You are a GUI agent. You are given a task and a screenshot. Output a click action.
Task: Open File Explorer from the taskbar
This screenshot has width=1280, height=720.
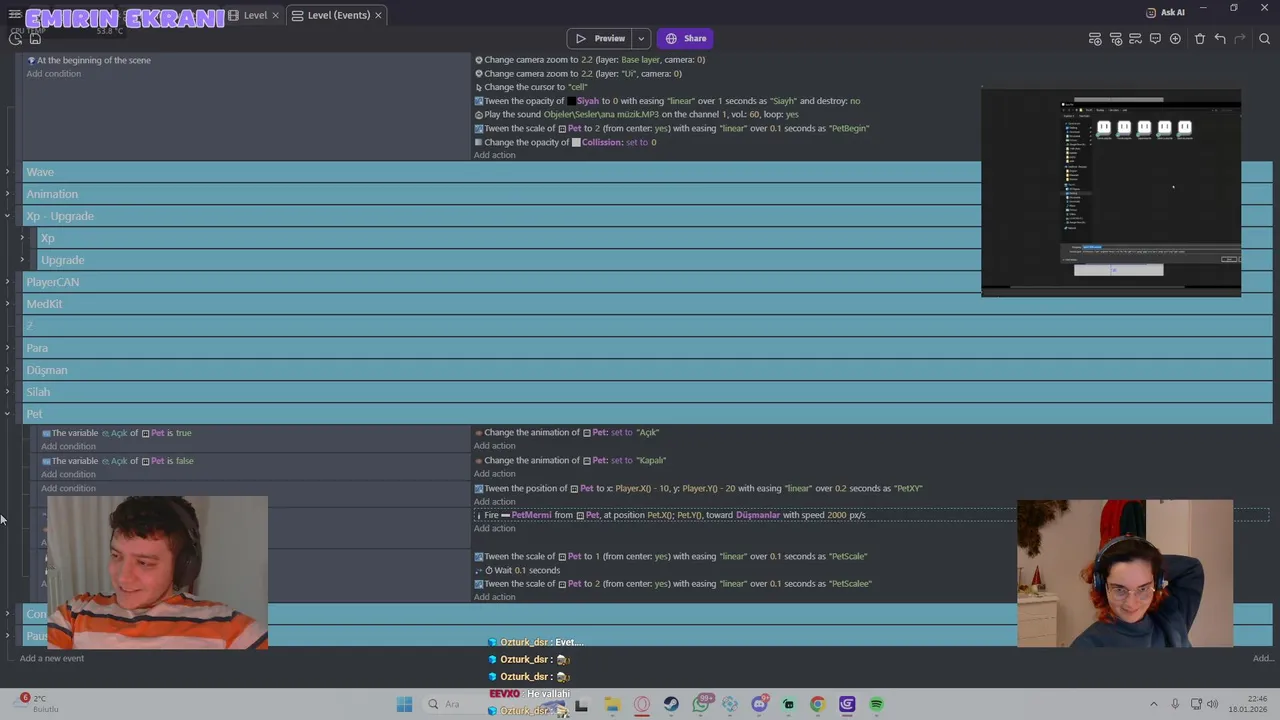(612, 704)
